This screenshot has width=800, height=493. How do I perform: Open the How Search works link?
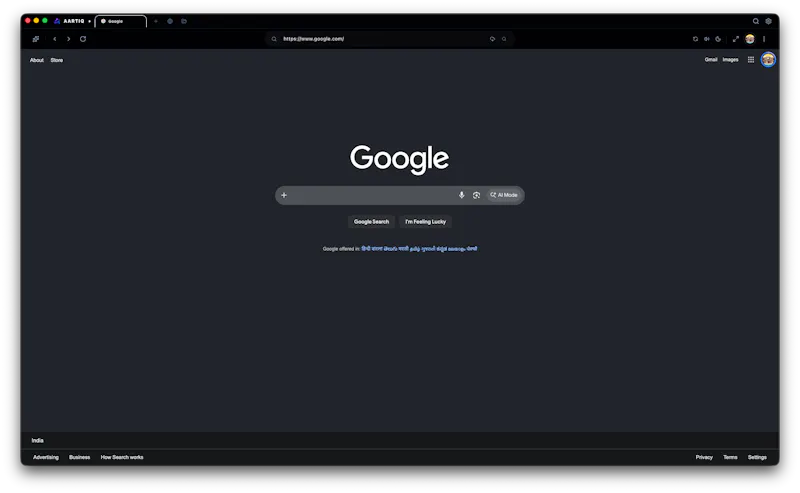click(x=122, y=457)
